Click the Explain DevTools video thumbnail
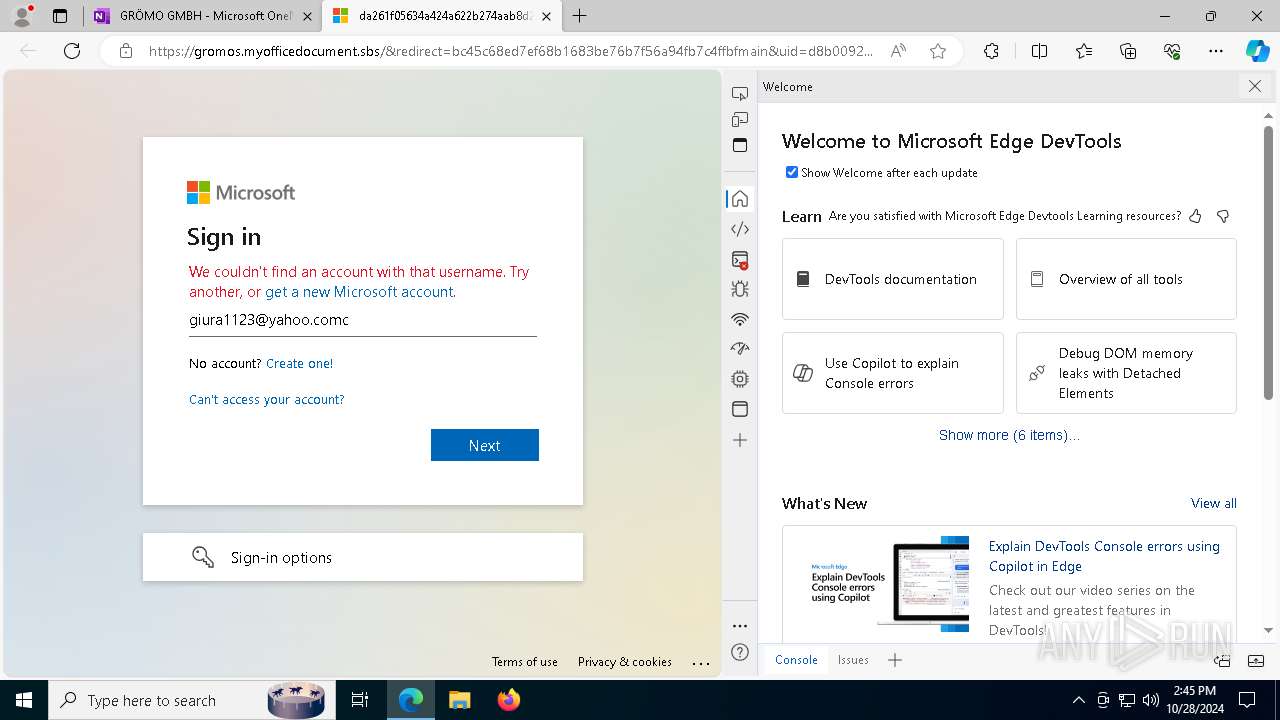Screen dimensions: 1280x720 pyautogui.click(x=889, y=583)
